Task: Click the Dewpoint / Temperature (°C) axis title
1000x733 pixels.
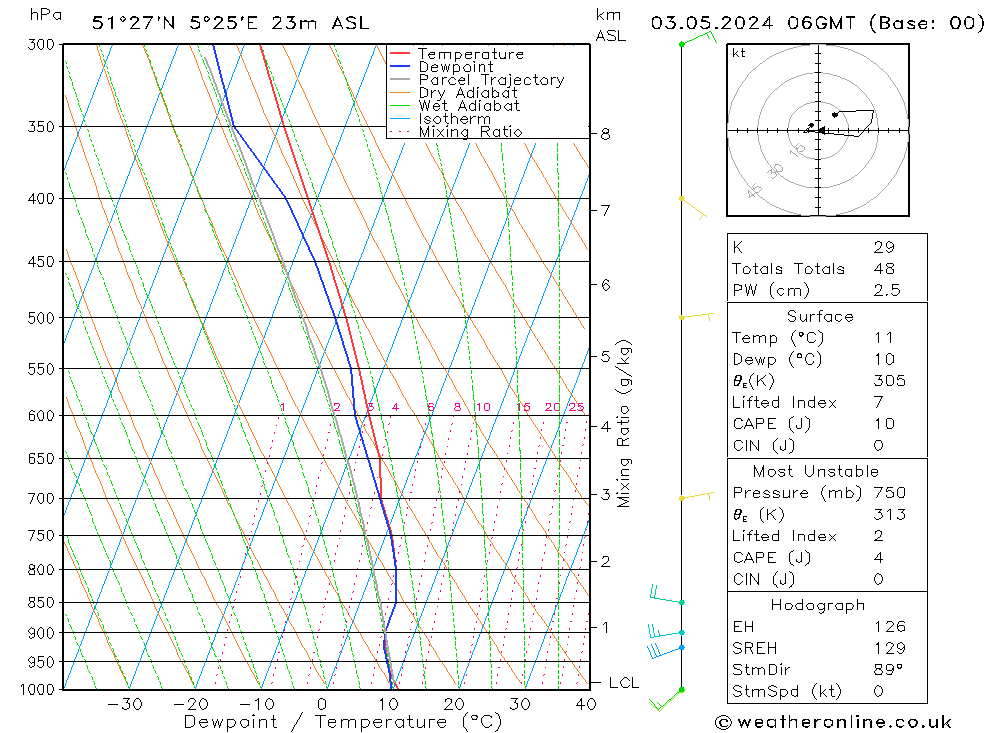Action: tap(342, 722)
